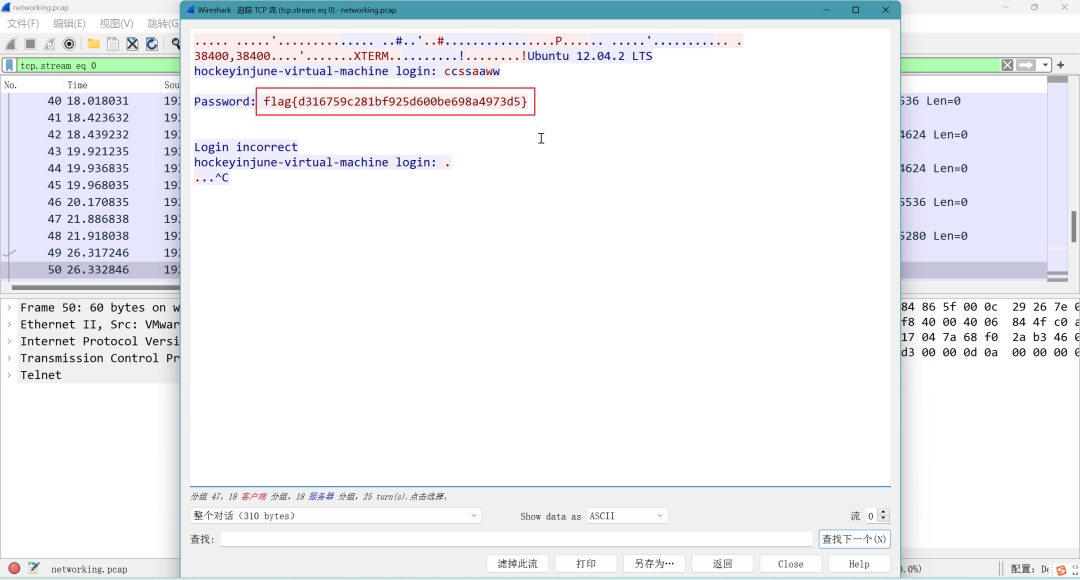This screenshot has height=580, width=1080.
Task: Click the 打印 button
Action: 585,563
